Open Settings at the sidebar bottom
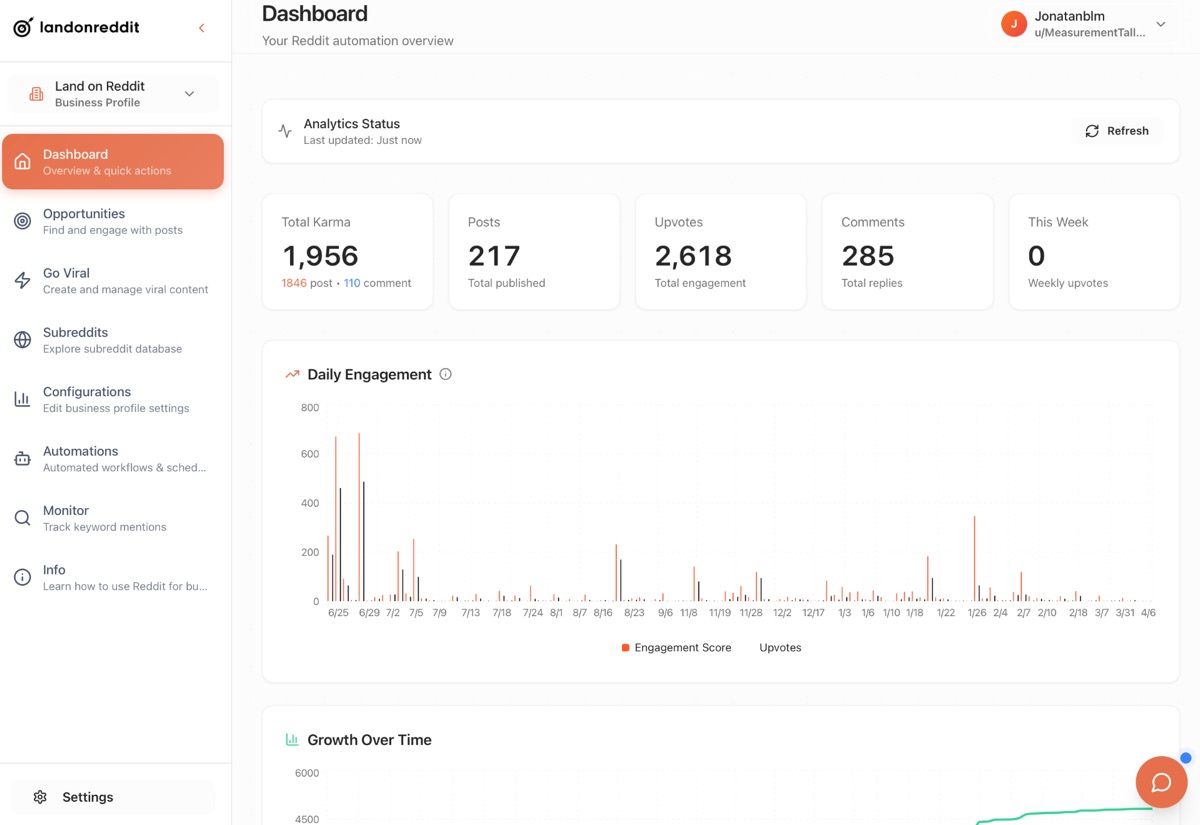 (113, 797)
